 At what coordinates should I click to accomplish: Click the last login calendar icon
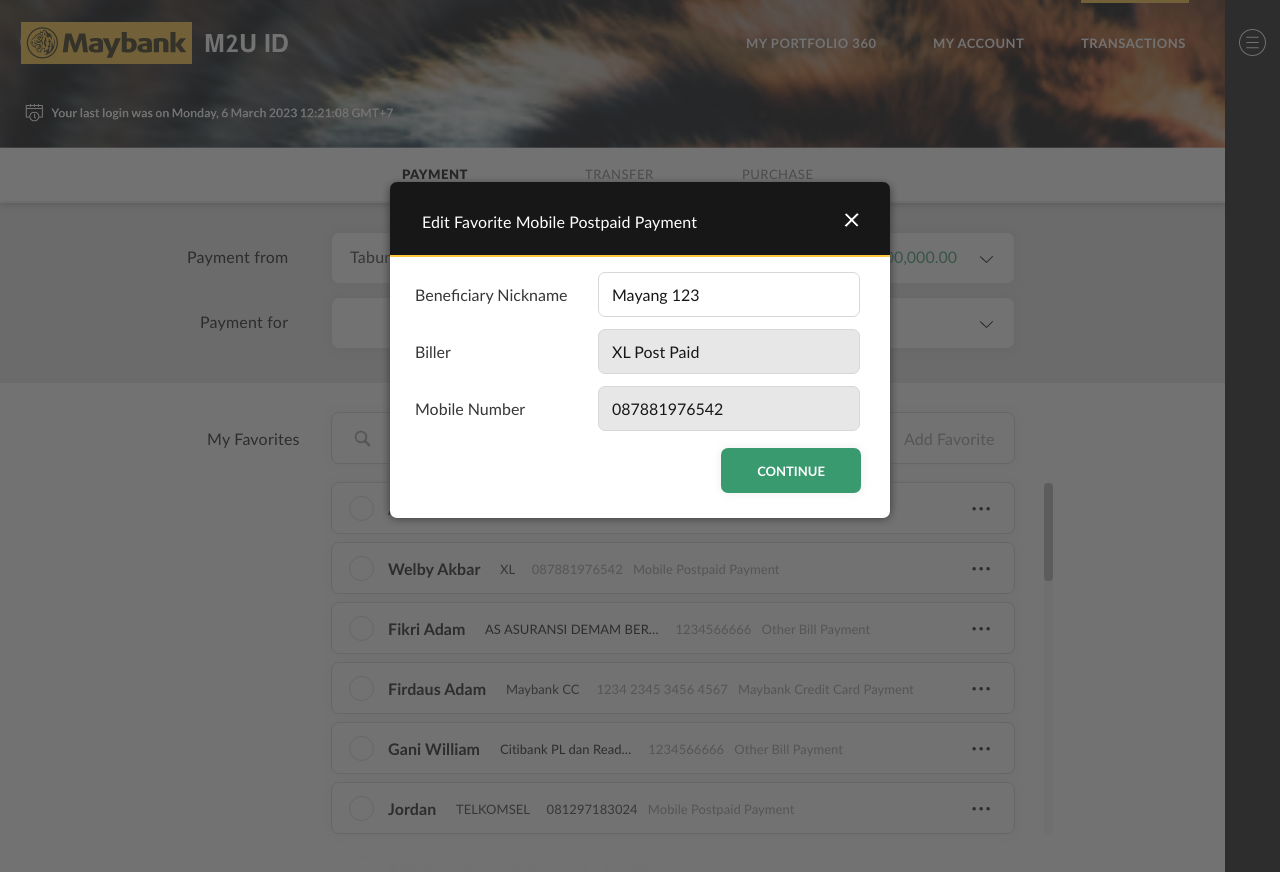click(34, 112)
